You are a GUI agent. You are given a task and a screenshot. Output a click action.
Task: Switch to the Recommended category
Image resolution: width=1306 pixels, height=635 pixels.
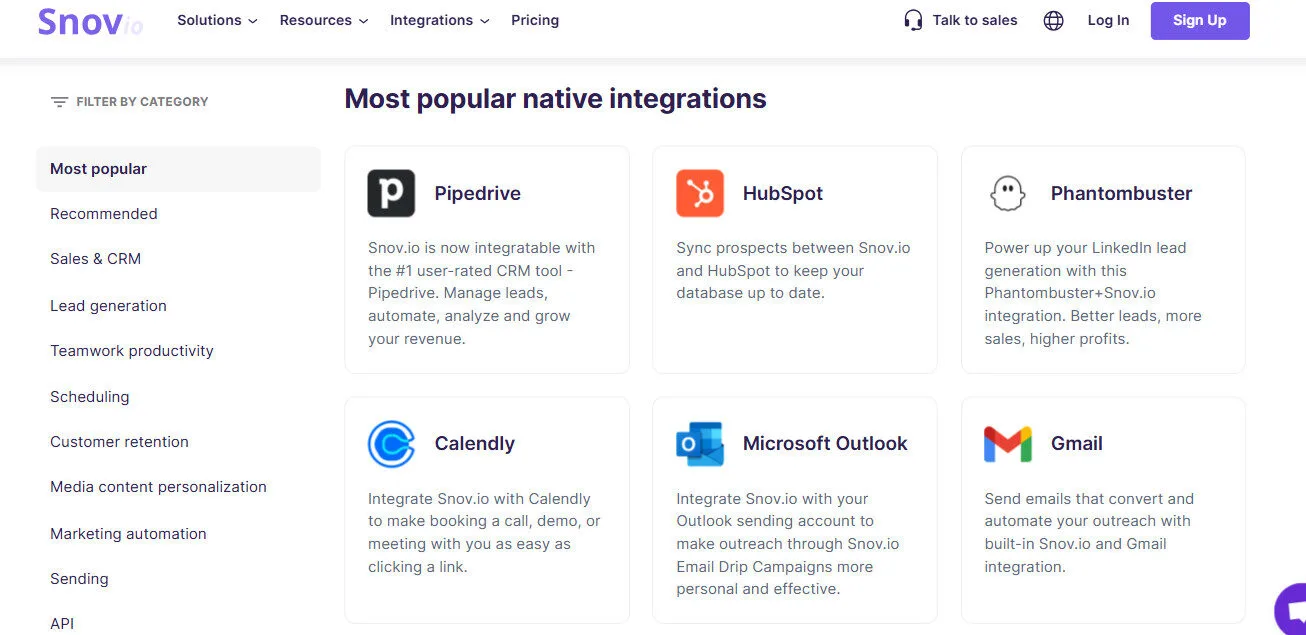[x=104, y=213]
